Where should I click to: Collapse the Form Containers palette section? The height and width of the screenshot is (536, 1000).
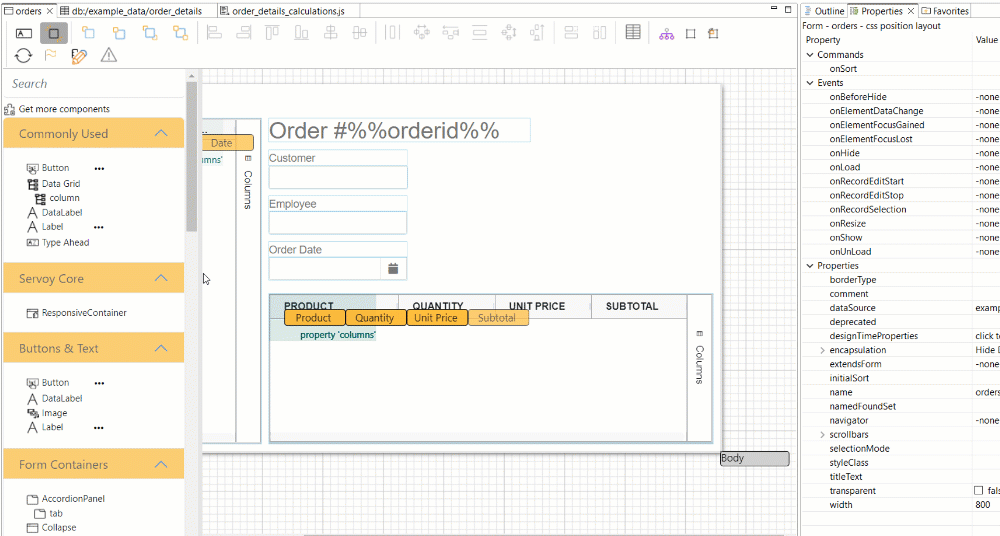(x=160, y=464)
